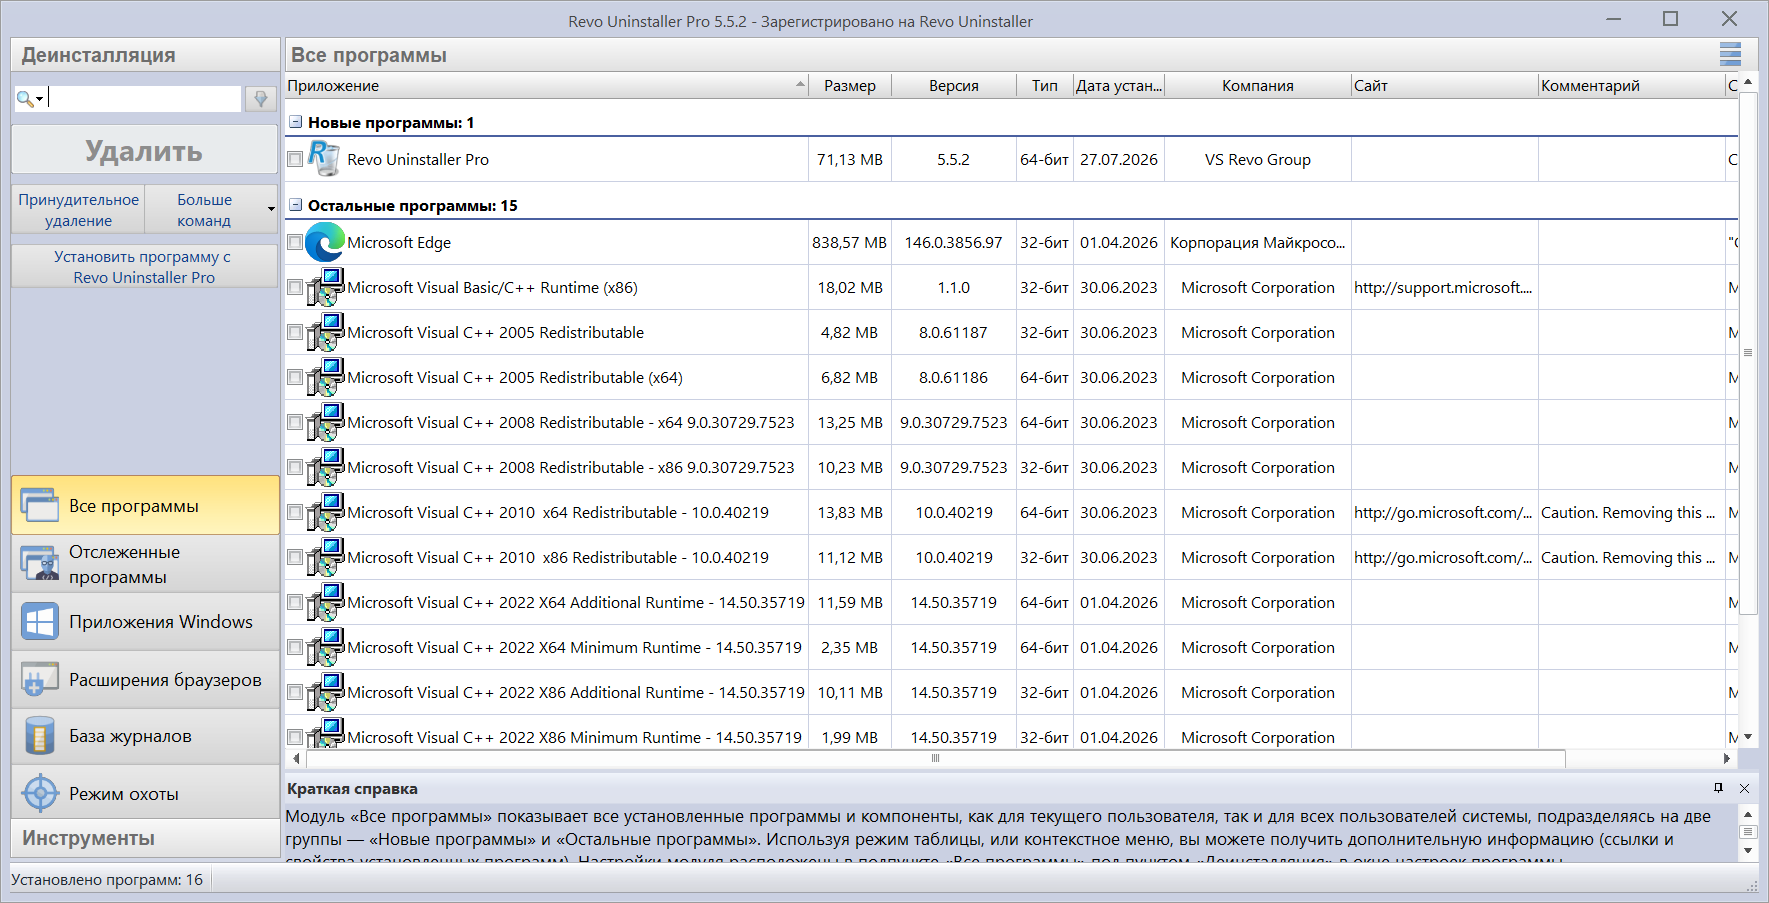Image resolution: width=1769 pixels, height=903 pixels.
Task: Click icon of Visual C++ 2022 X64 Additional Runtime
Action: coord(325,602)
